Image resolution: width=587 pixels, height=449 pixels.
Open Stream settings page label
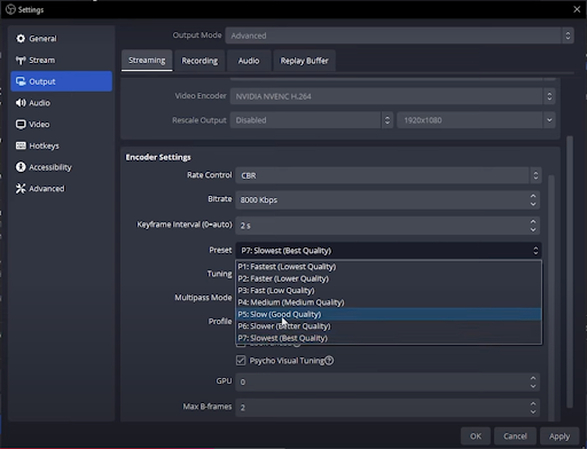42,60
